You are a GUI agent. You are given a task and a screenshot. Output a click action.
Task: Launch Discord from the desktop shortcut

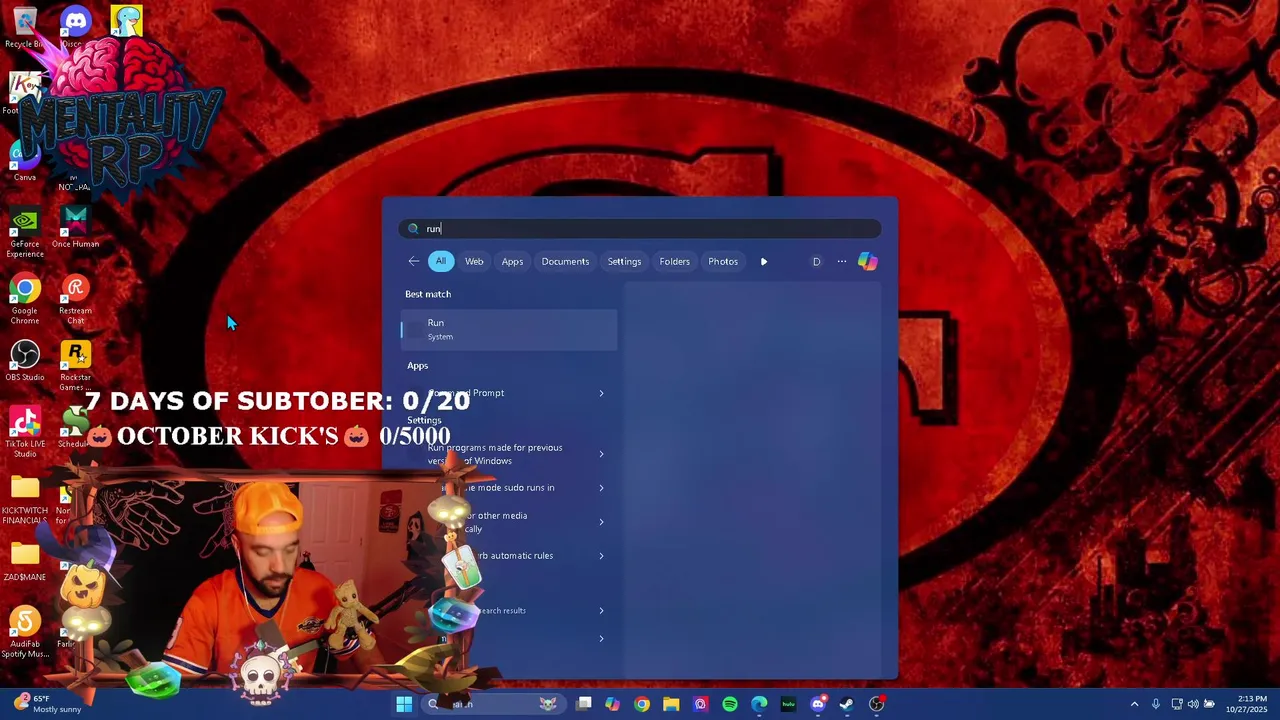coord(76,27)
